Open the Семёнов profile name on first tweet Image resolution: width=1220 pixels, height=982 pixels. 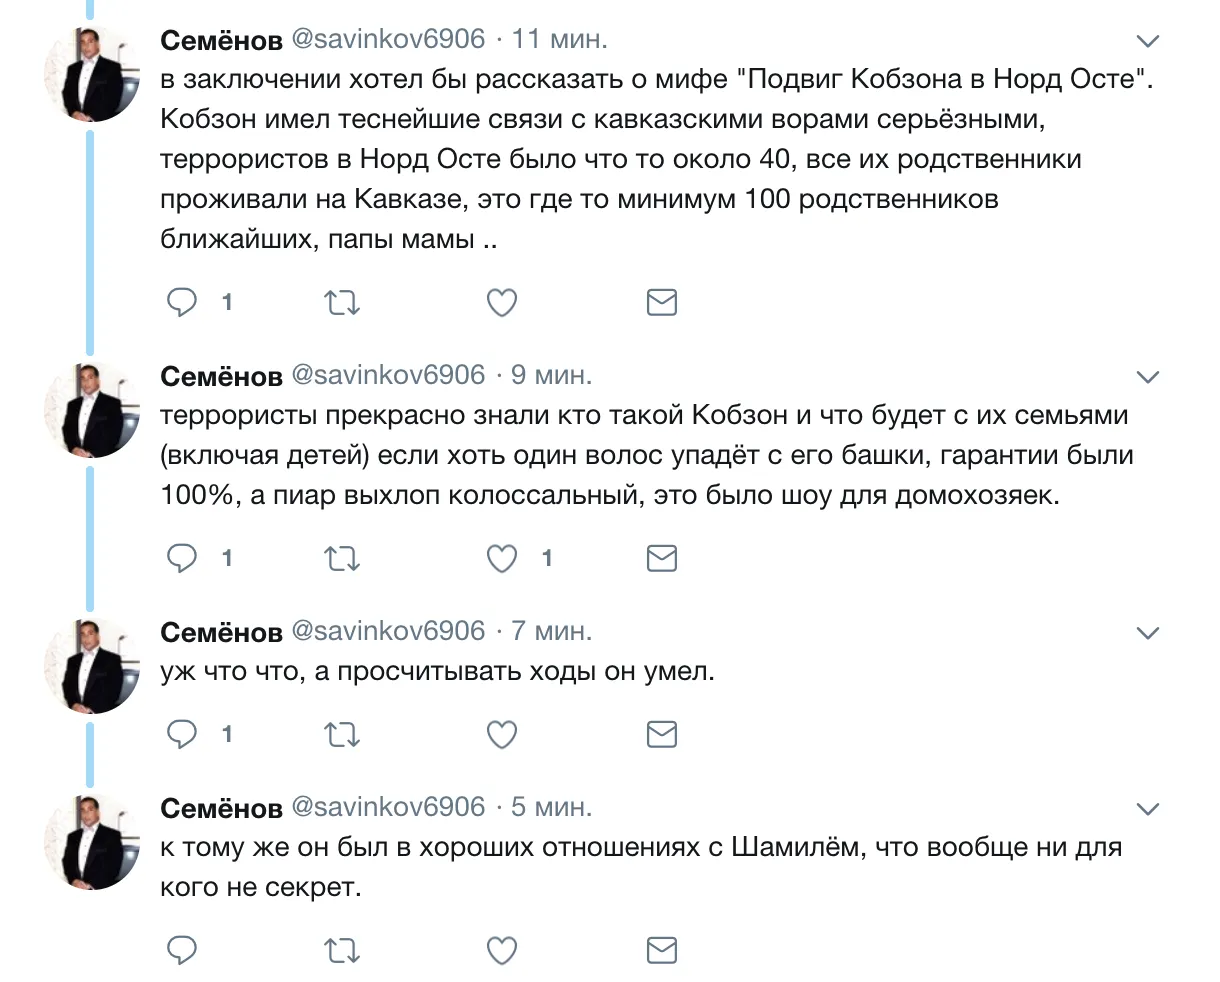pyautogui.click(x=221, y=40)
